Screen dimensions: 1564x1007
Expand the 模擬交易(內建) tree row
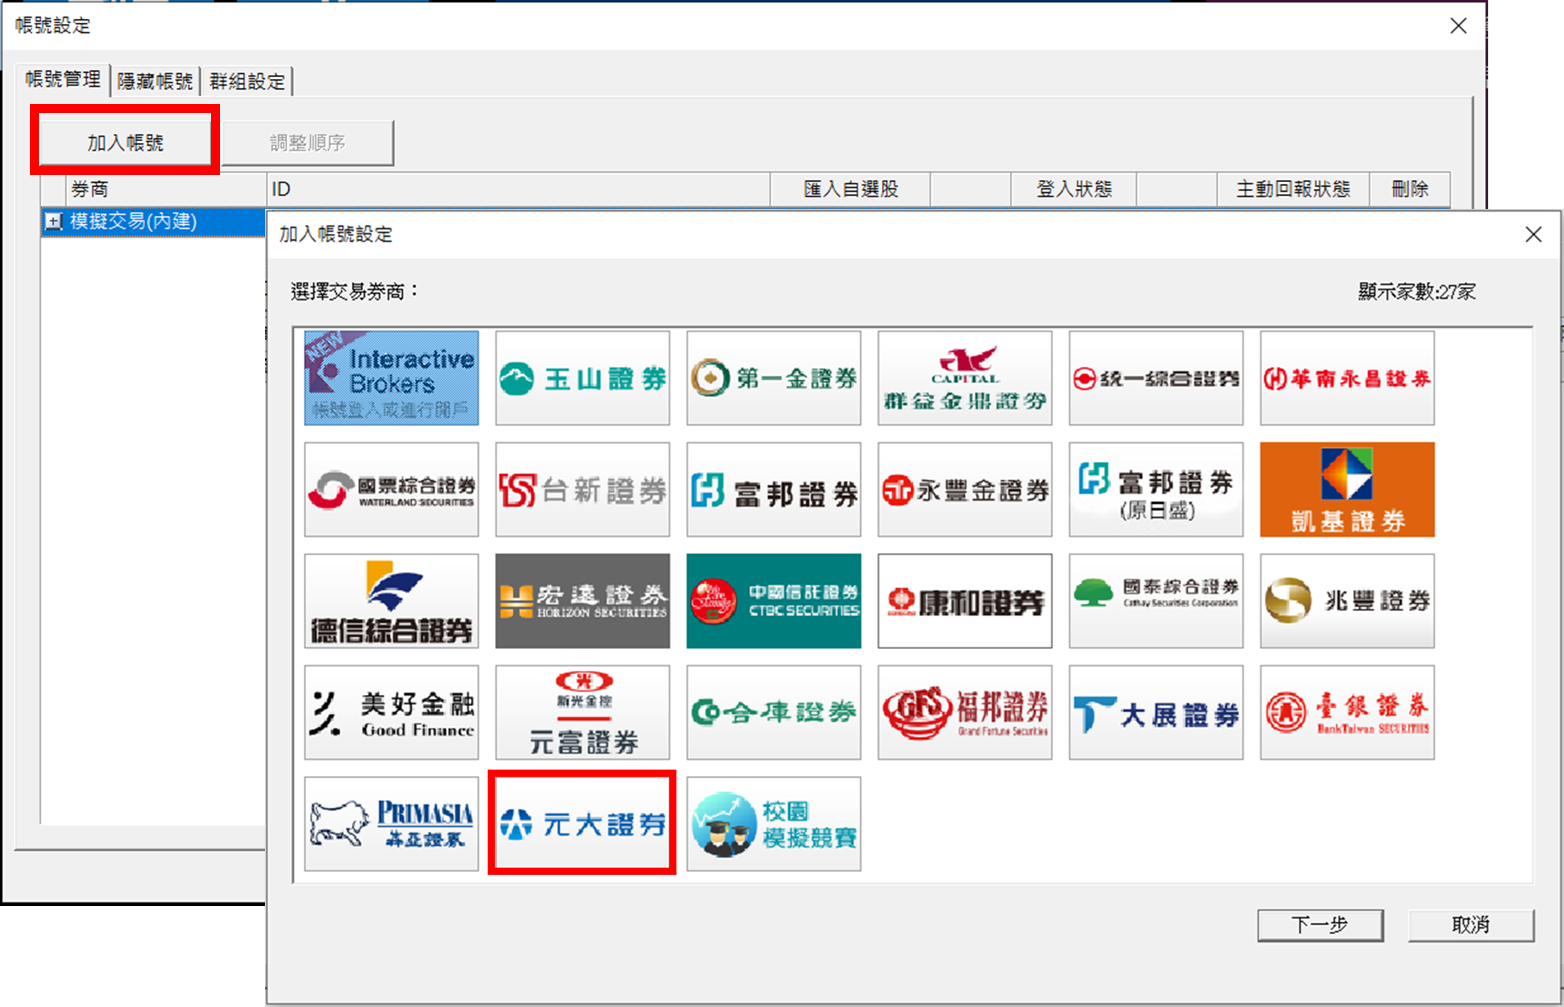coord(54,221)
